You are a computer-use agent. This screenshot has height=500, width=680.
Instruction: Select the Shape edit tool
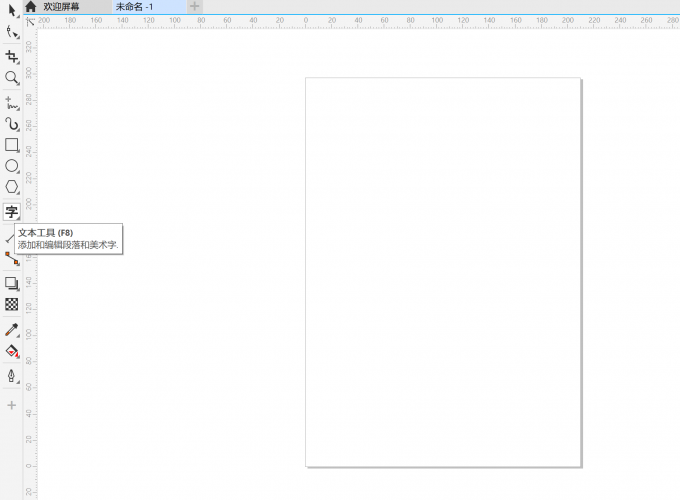coord(11,32)
